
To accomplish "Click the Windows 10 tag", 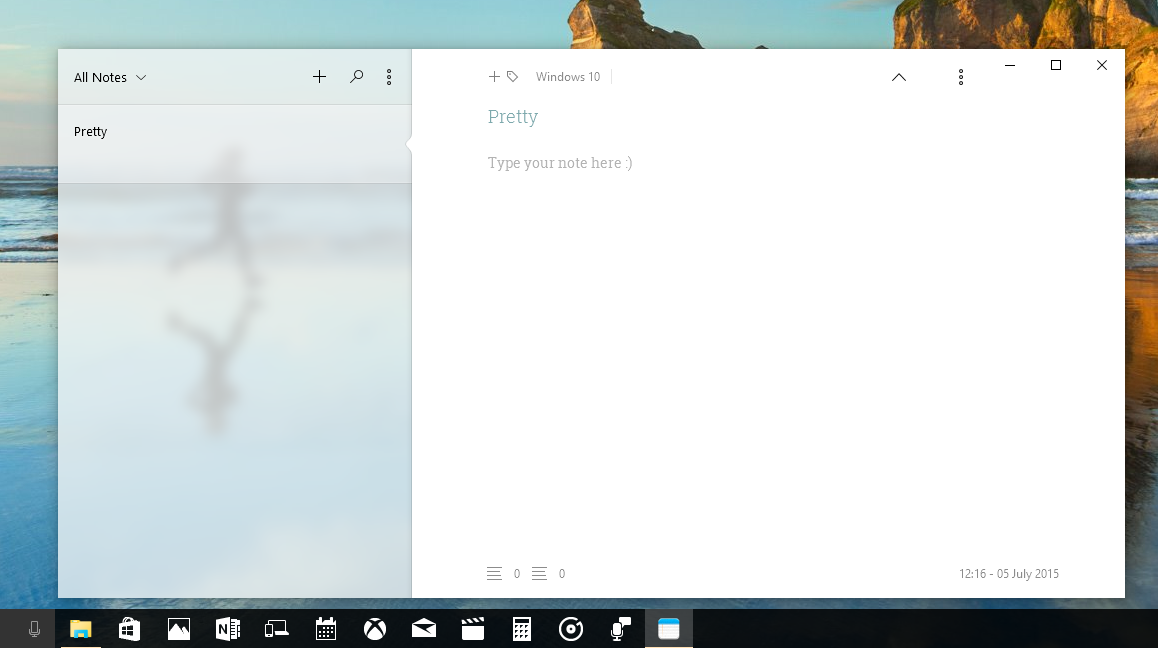I will coord(568,77).
